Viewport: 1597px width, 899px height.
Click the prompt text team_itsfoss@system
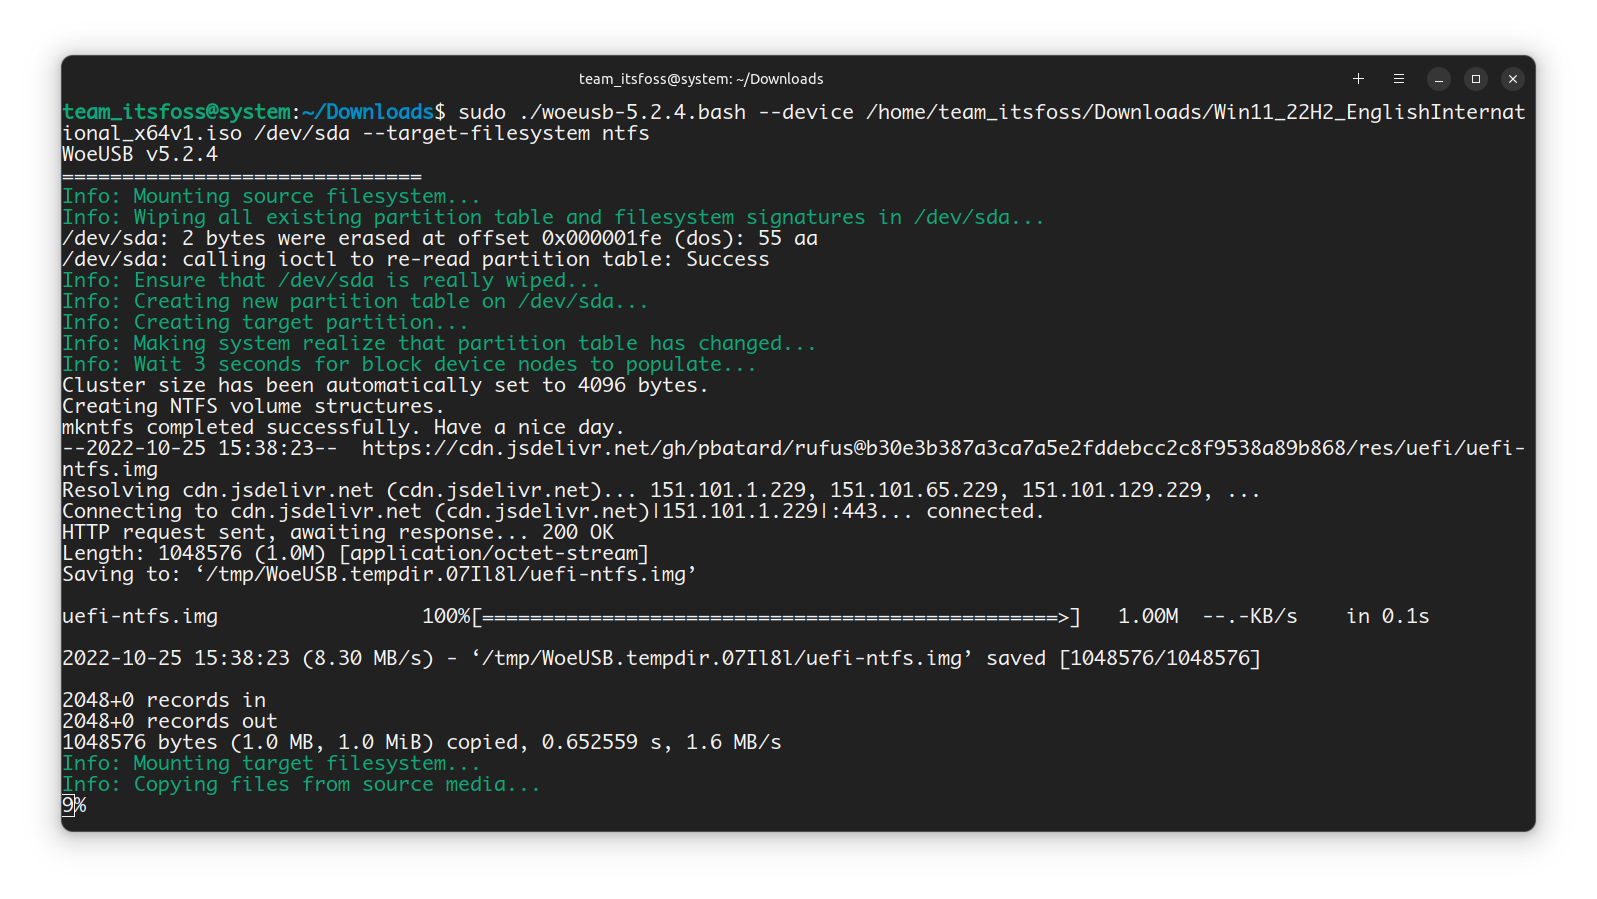coord(177,112)
